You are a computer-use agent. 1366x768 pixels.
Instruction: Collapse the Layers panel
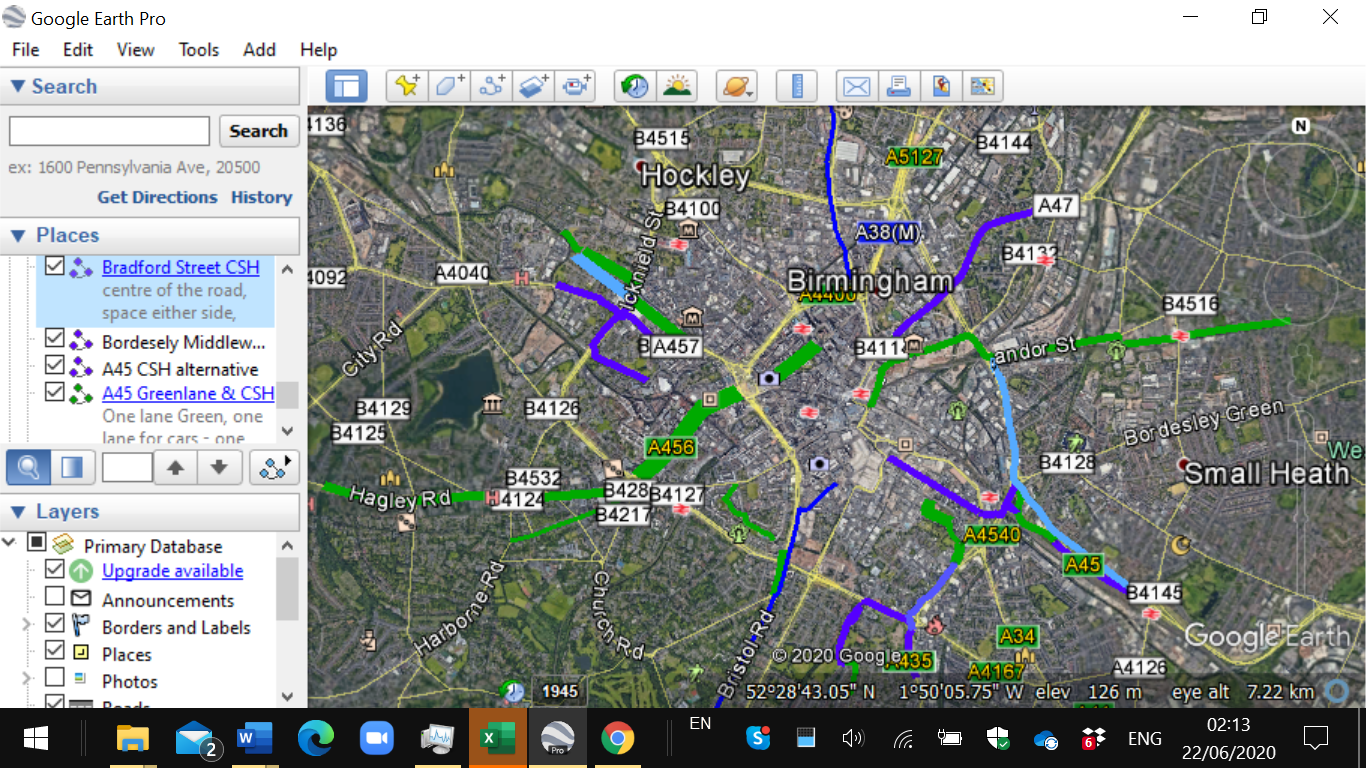(x=18, y=512)
